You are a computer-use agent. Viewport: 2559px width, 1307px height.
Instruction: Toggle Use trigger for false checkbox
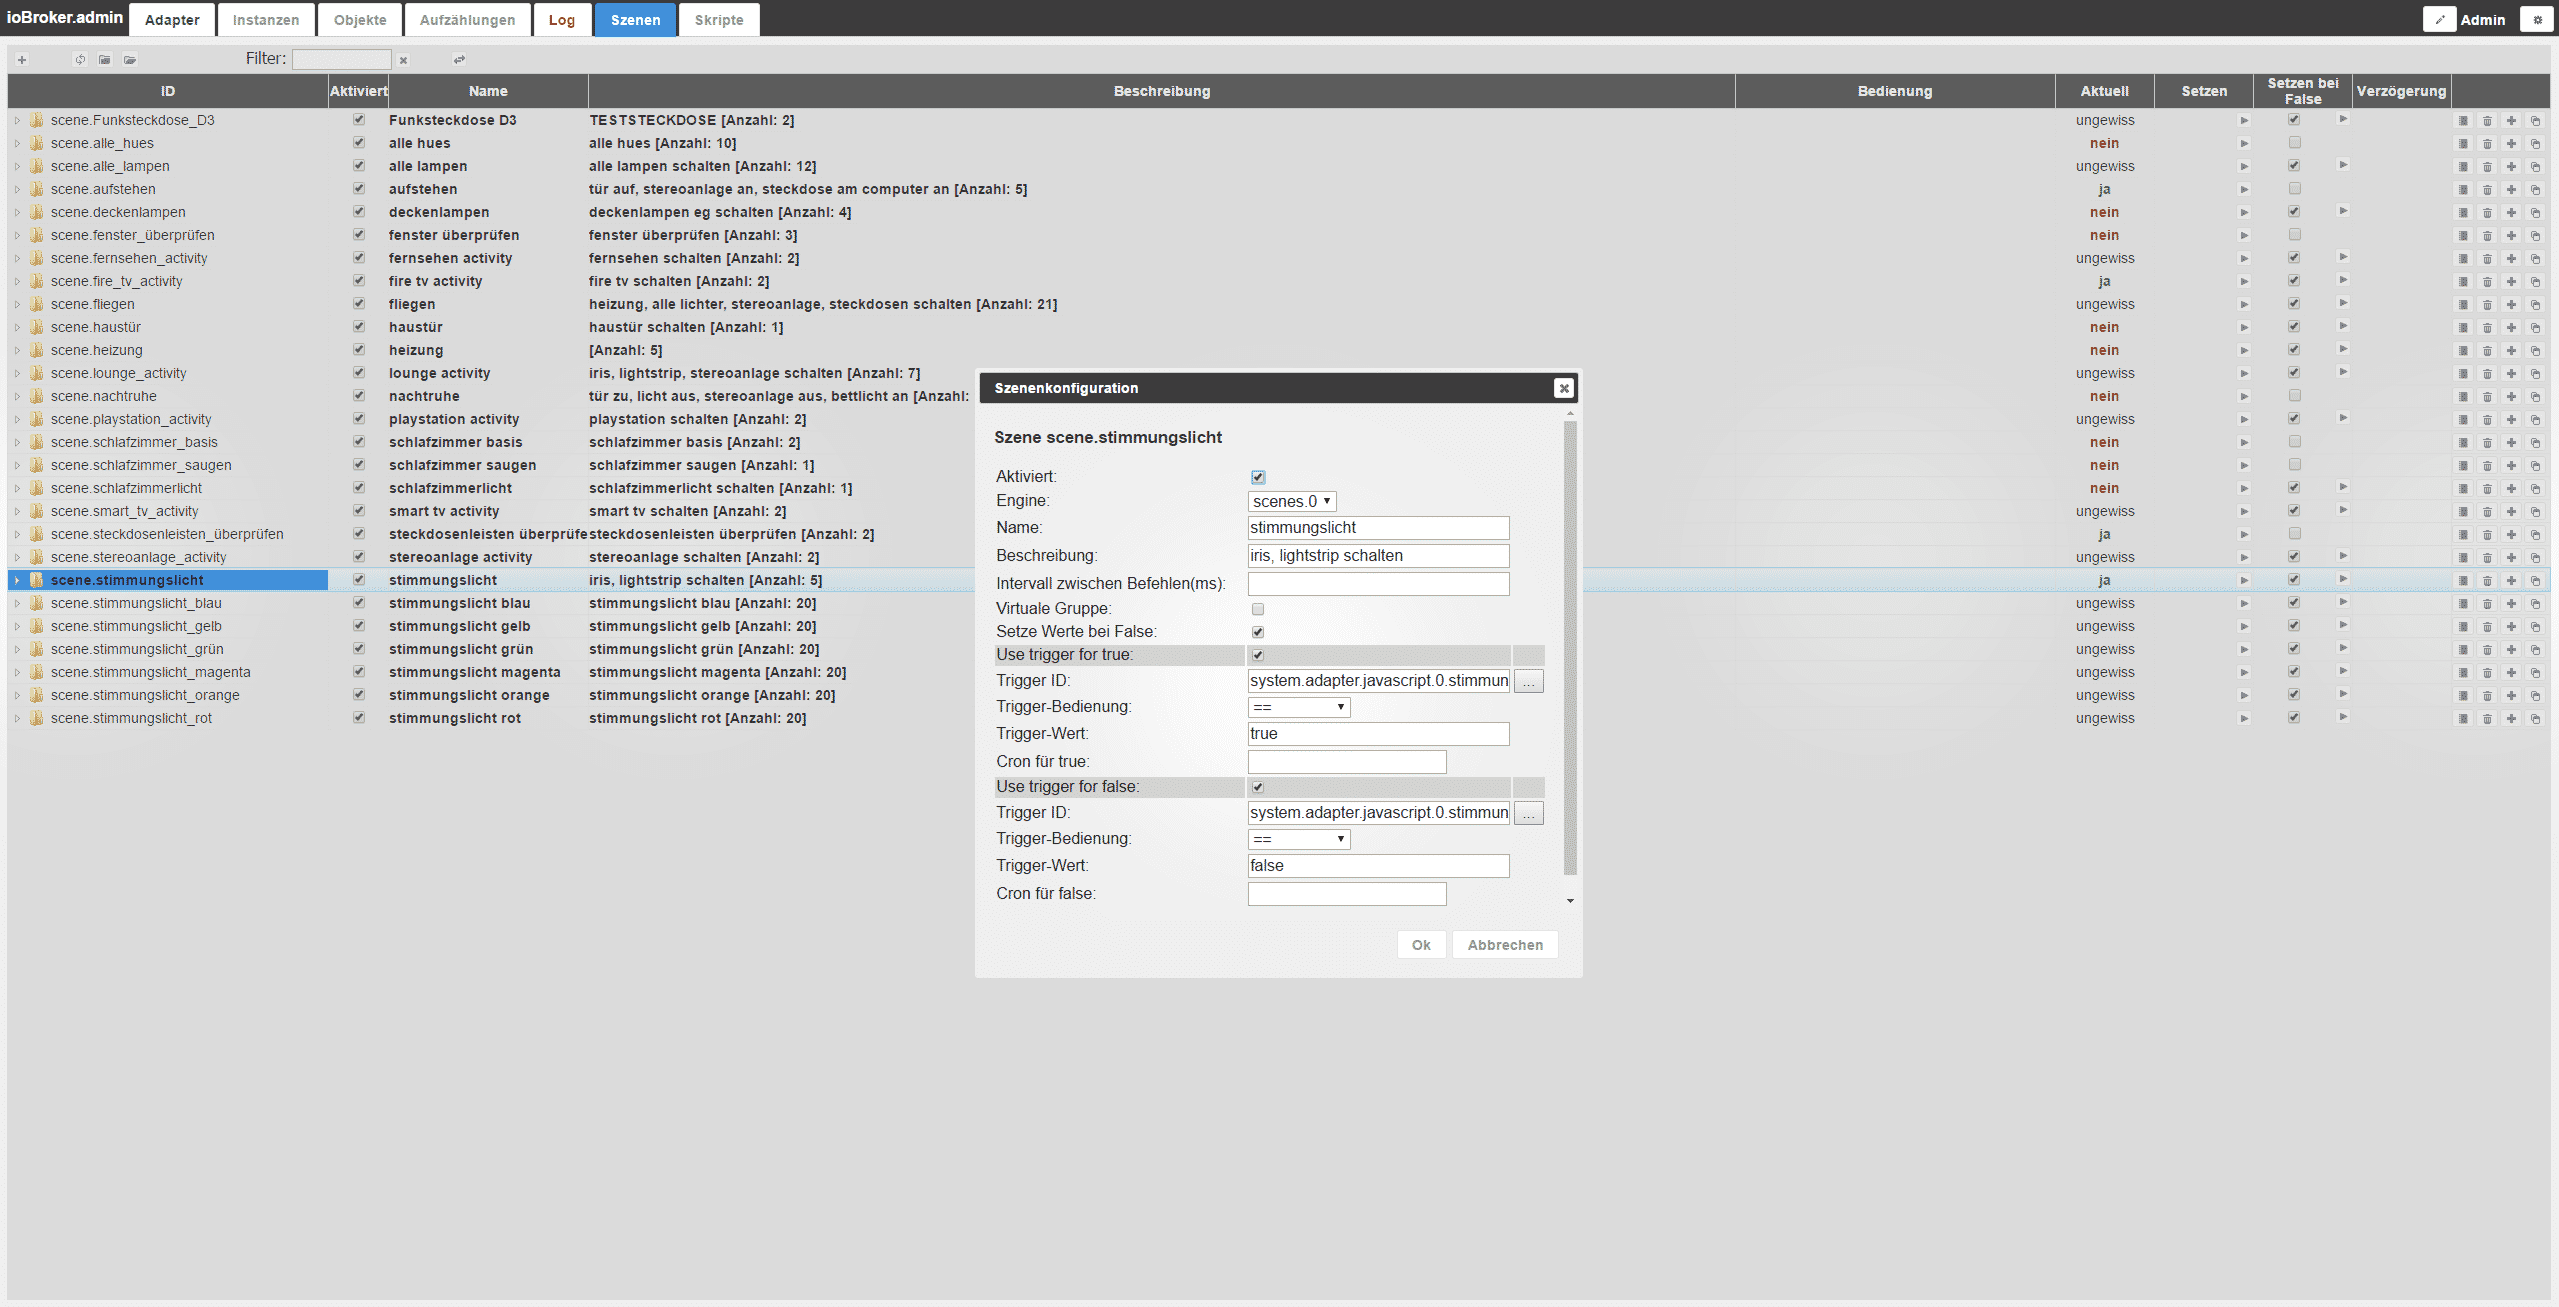point(1258,787)
